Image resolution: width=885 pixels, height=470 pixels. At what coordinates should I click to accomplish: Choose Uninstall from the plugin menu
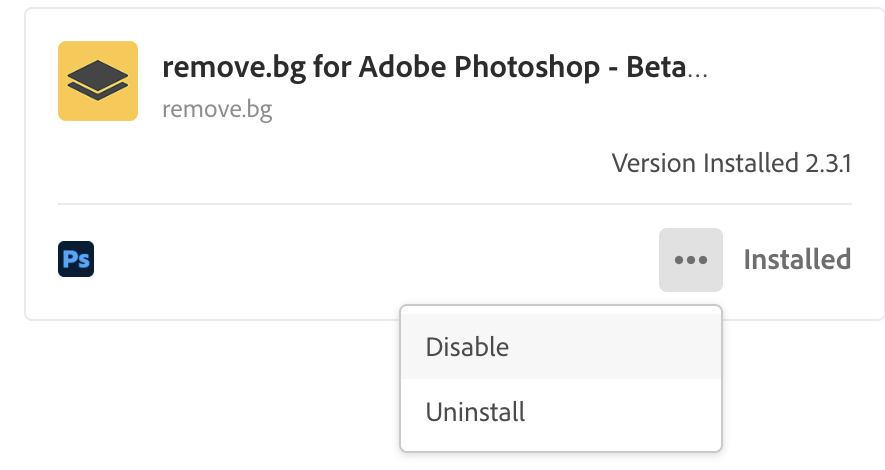[475, 411]
